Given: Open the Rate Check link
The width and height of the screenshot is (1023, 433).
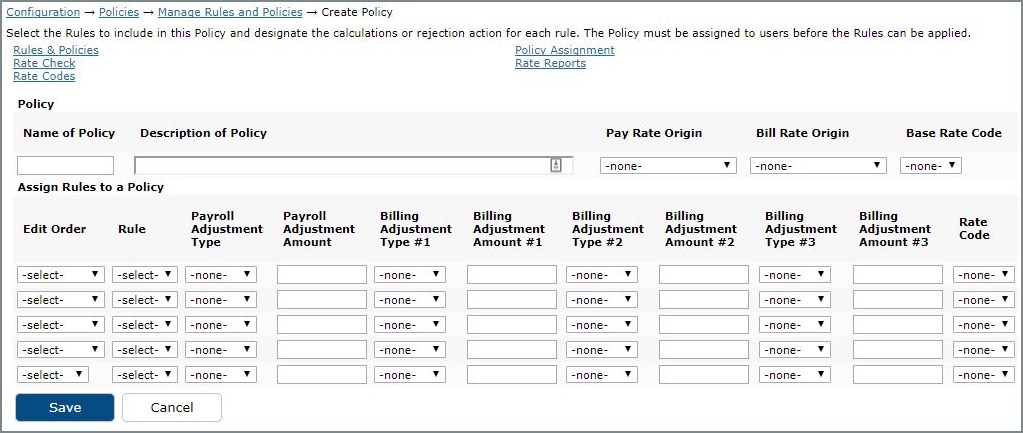Looking at the screenshot, I should [x=44, y=63].
